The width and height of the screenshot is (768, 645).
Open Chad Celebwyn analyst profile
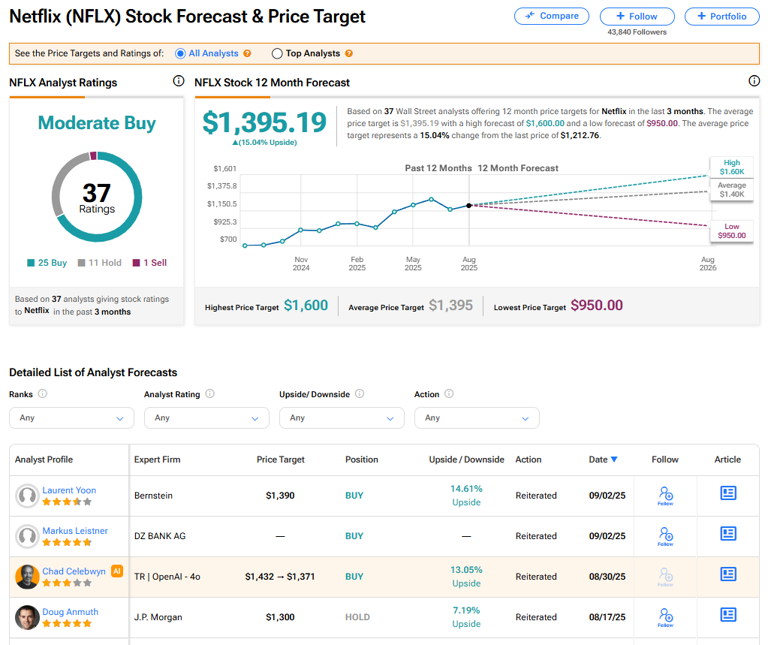tap(73, 572)
